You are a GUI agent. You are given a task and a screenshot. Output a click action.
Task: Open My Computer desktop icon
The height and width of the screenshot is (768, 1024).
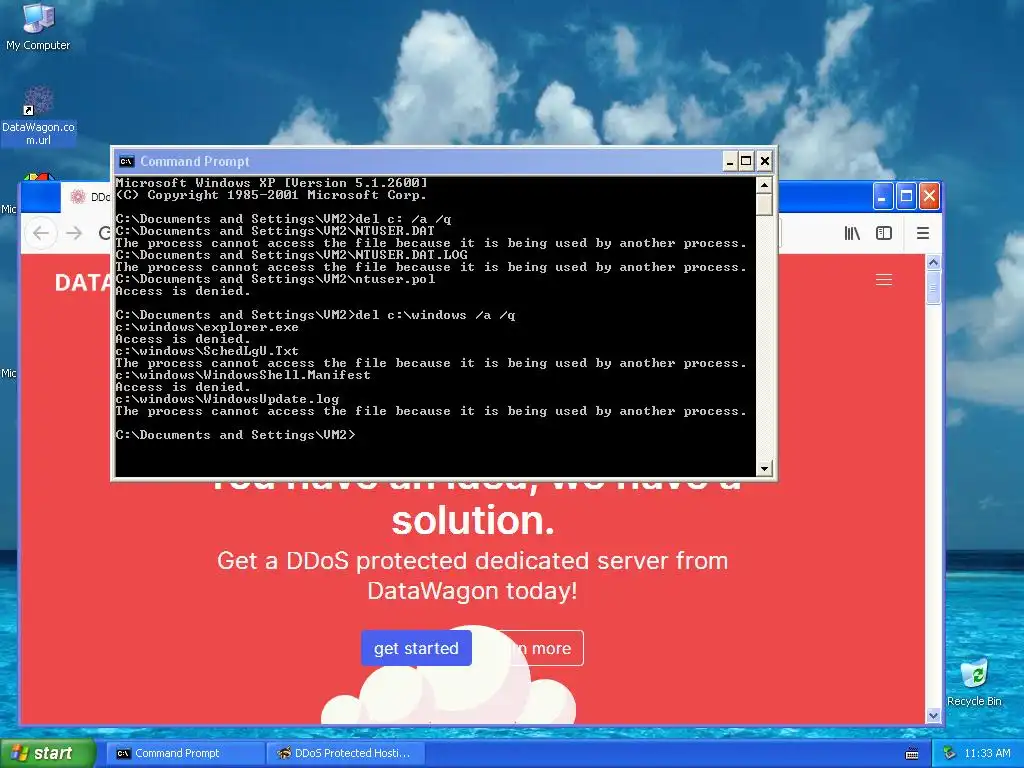(x=38, y=26)
